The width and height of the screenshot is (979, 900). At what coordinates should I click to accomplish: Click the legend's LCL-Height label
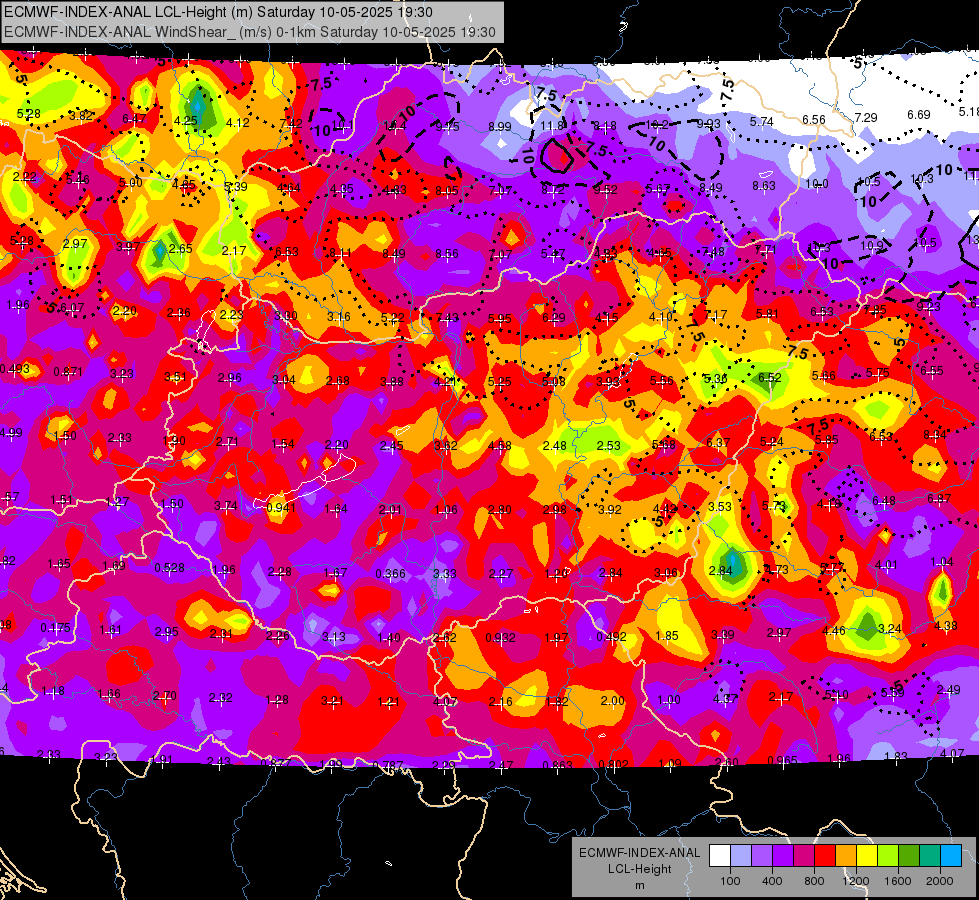tap(639, 869)
